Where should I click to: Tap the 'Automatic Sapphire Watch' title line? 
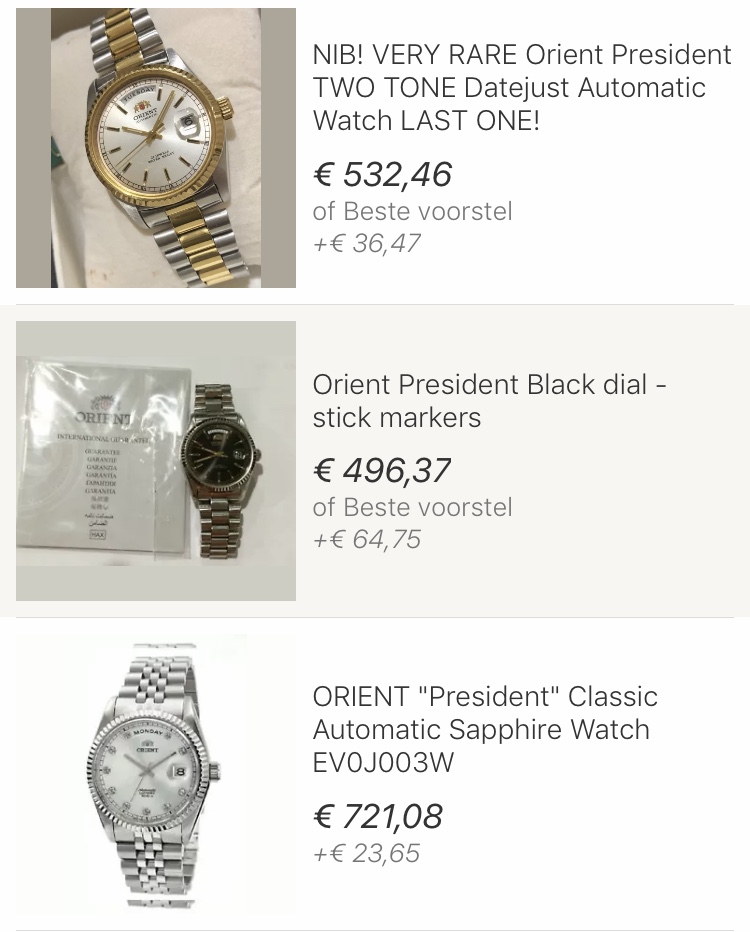[481, 729]
